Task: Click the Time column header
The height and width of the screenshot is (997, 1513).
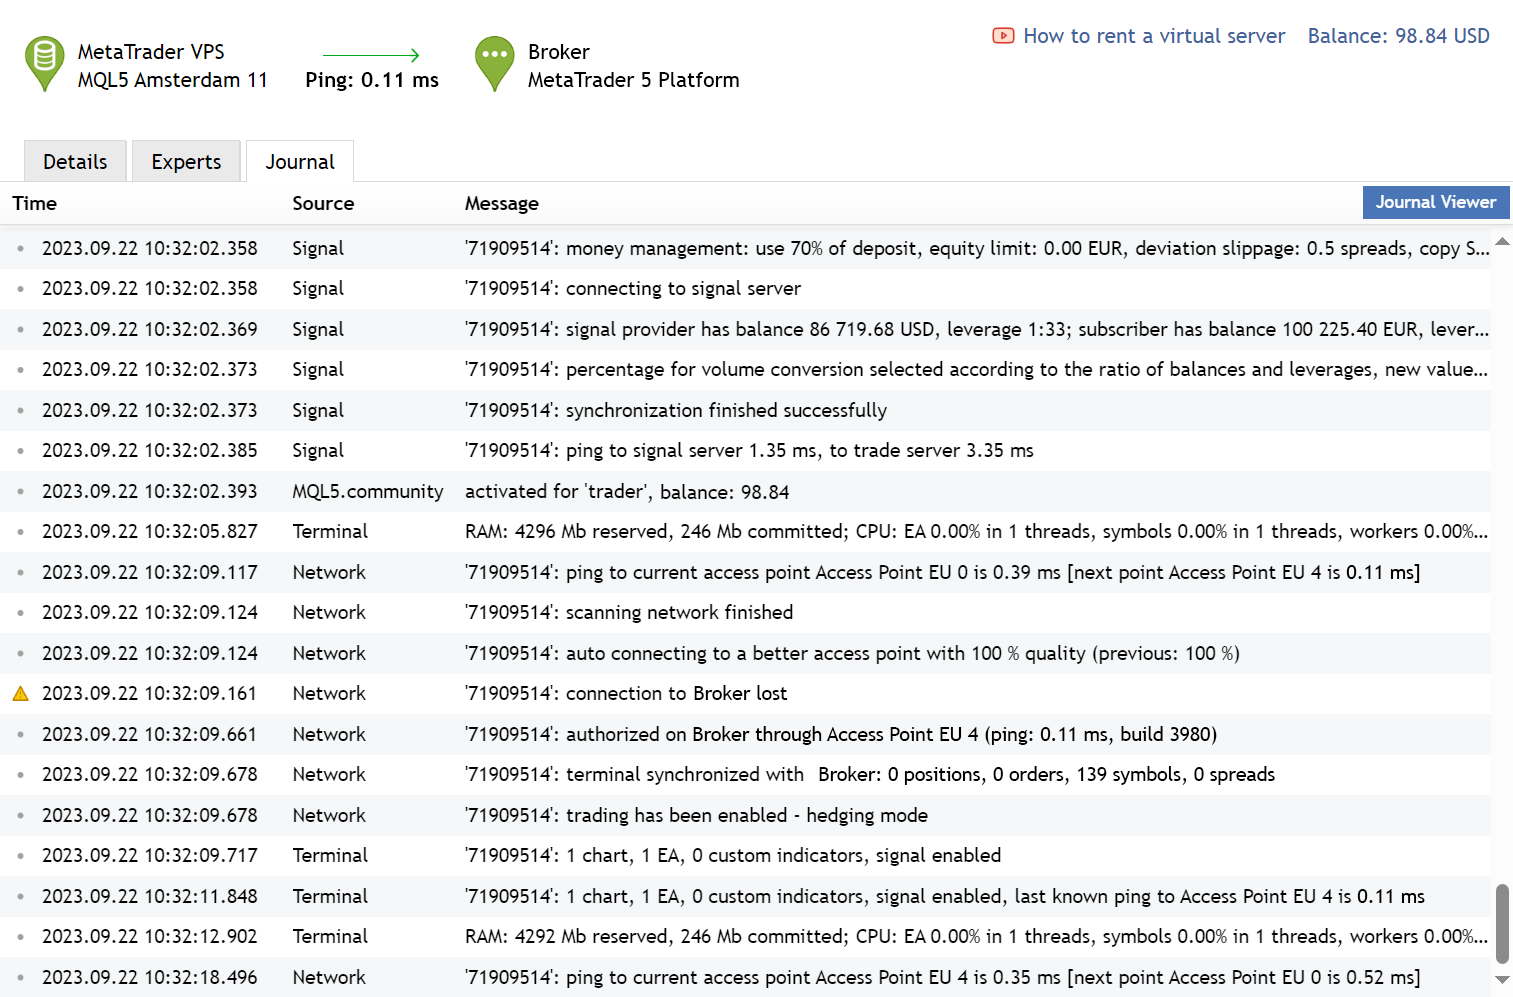Action: pos(34,203)
